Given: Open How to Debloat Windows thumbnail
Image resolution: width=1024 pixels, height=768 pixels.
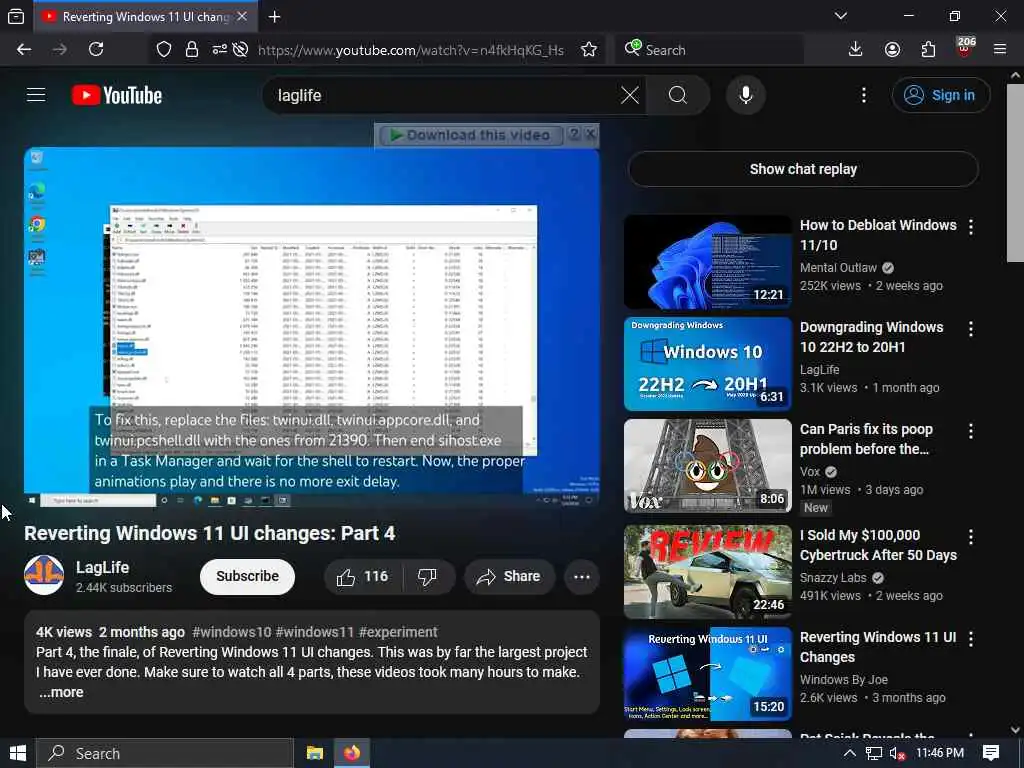Looking at the screenshot, I should point(708,262).
